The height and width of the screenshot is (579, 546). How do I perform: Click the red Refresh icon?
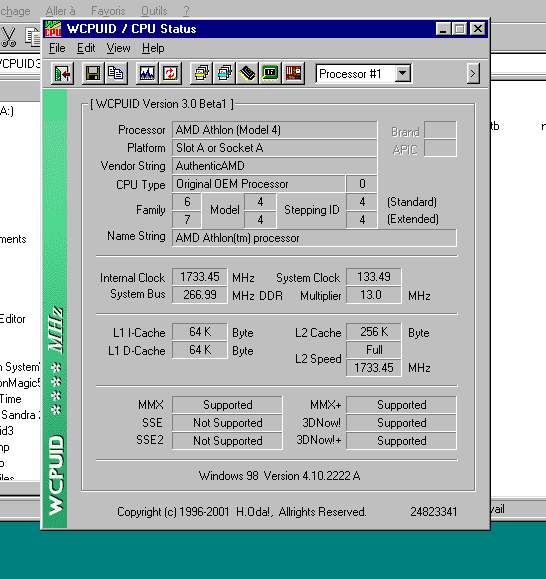tap(170, 74)
